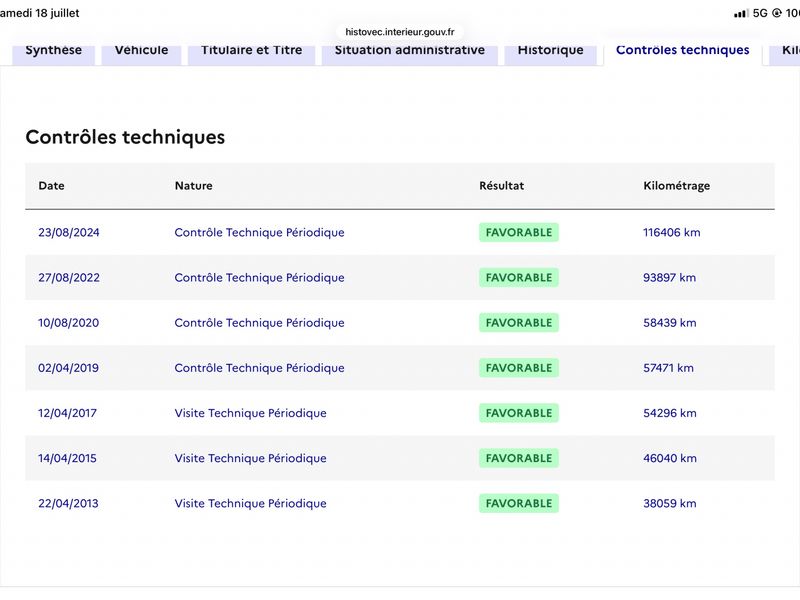Select the date 10/08/2020

click(x=68, y=323)
